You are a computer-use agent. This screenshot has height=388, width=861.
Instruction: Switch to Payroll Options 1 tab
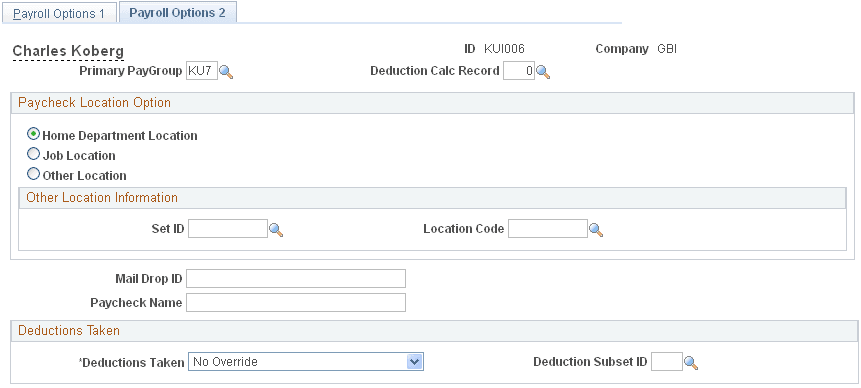point(59,14)
